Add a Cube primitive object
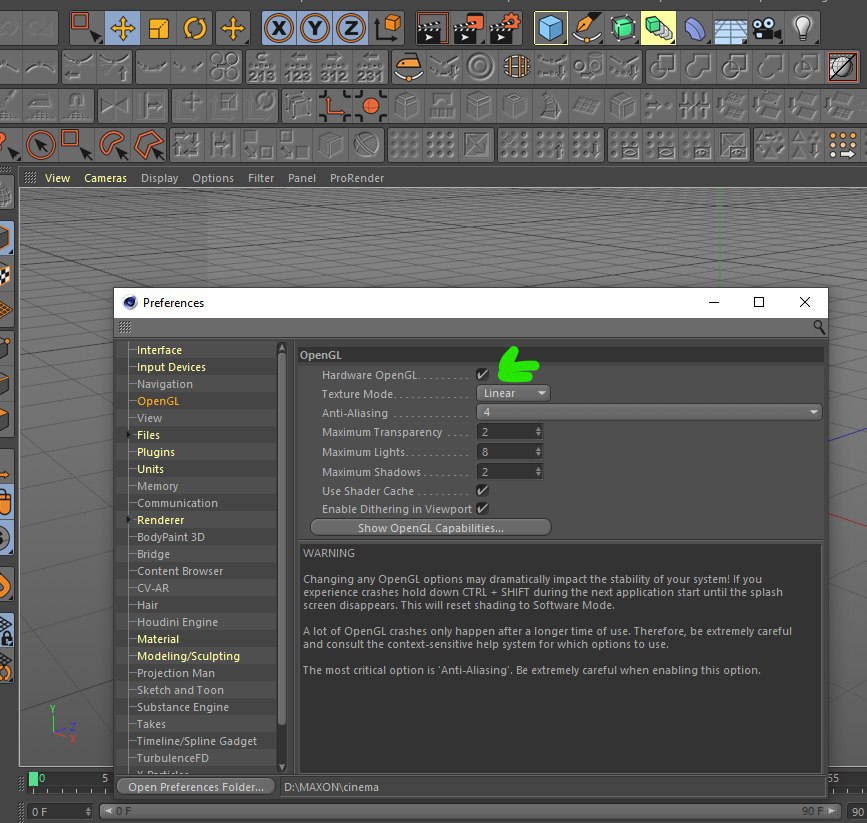Screen dimensions: 867x823 551,27
